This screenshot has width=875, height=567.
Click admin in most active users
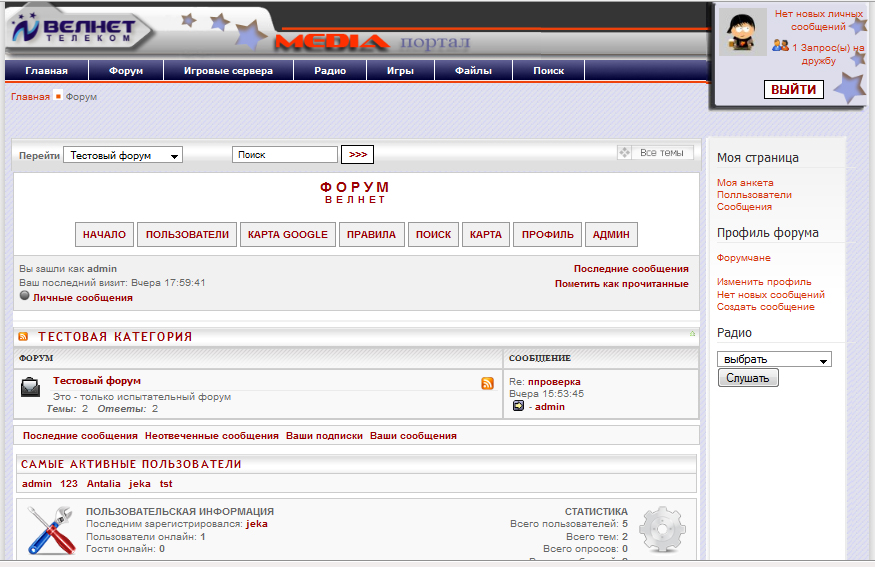click(37, 484)
